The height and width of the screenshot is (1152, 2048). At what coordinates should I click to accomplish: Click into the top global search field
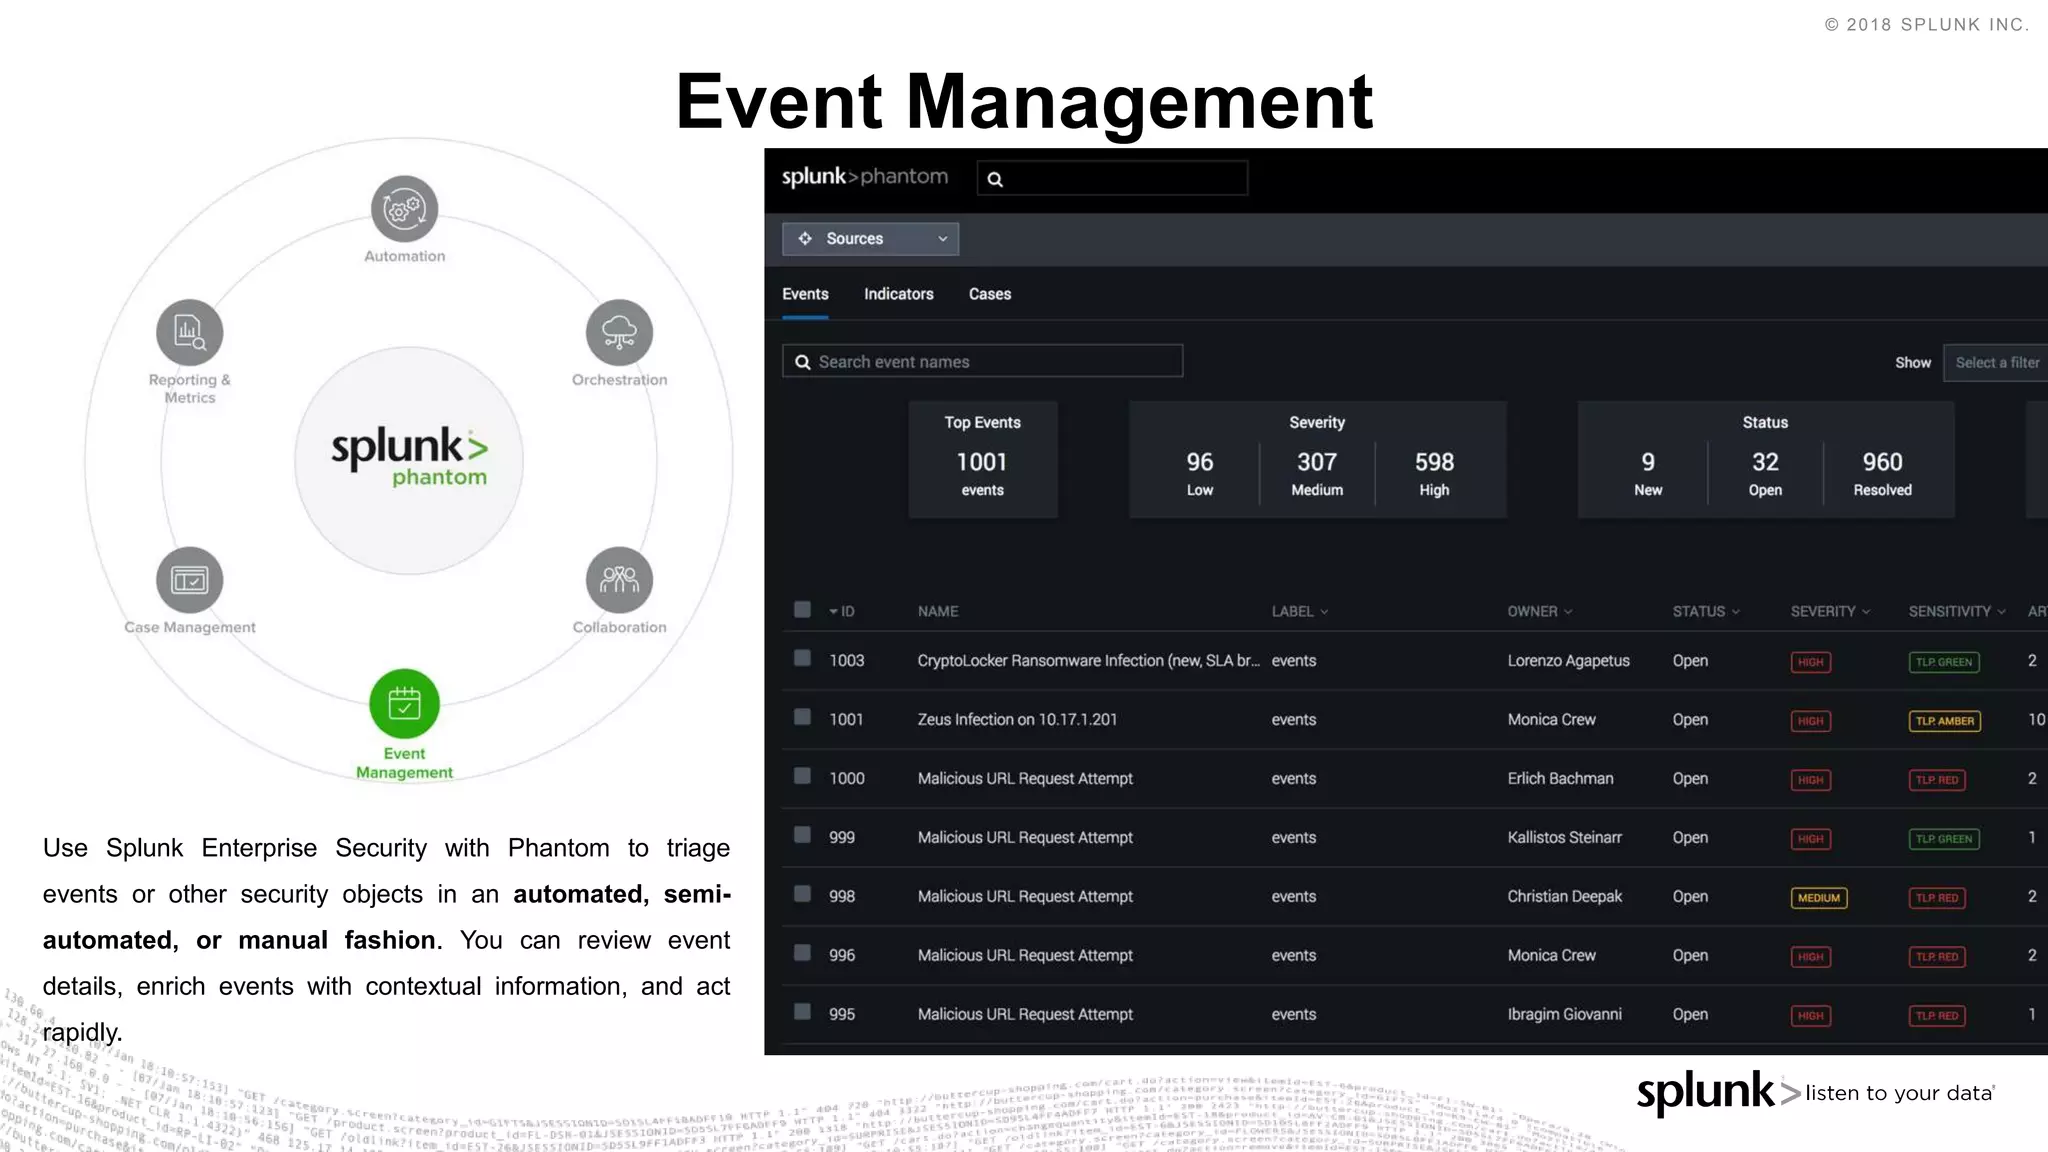point(1112,178)
